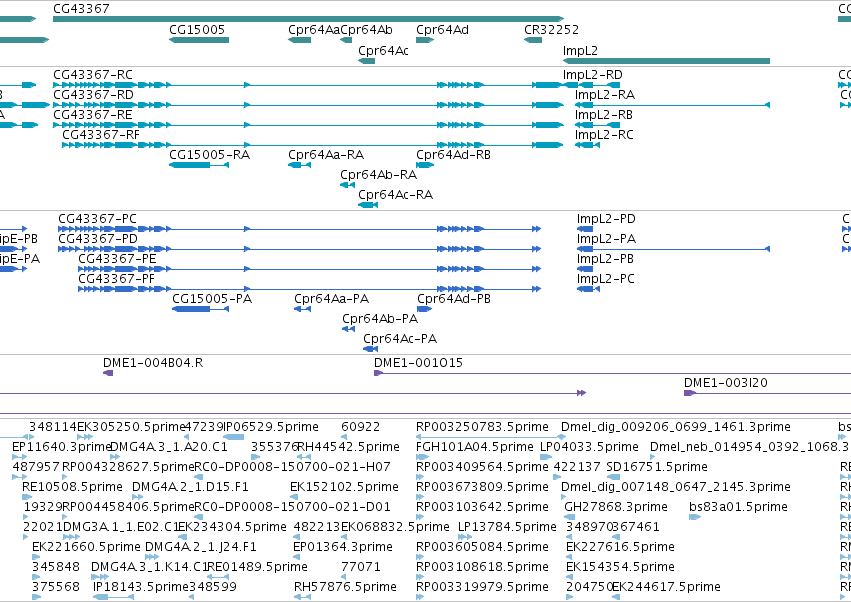This screenshot has height=602, width=851.
Task: Open the ImpL2-RC transcript
Action: tap(587, 145)
